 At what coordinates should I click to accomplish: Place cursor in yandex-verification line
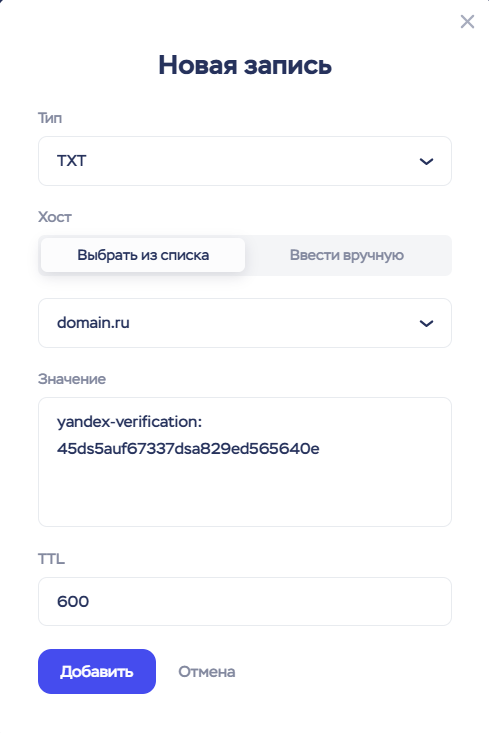(x=129, y=422)
